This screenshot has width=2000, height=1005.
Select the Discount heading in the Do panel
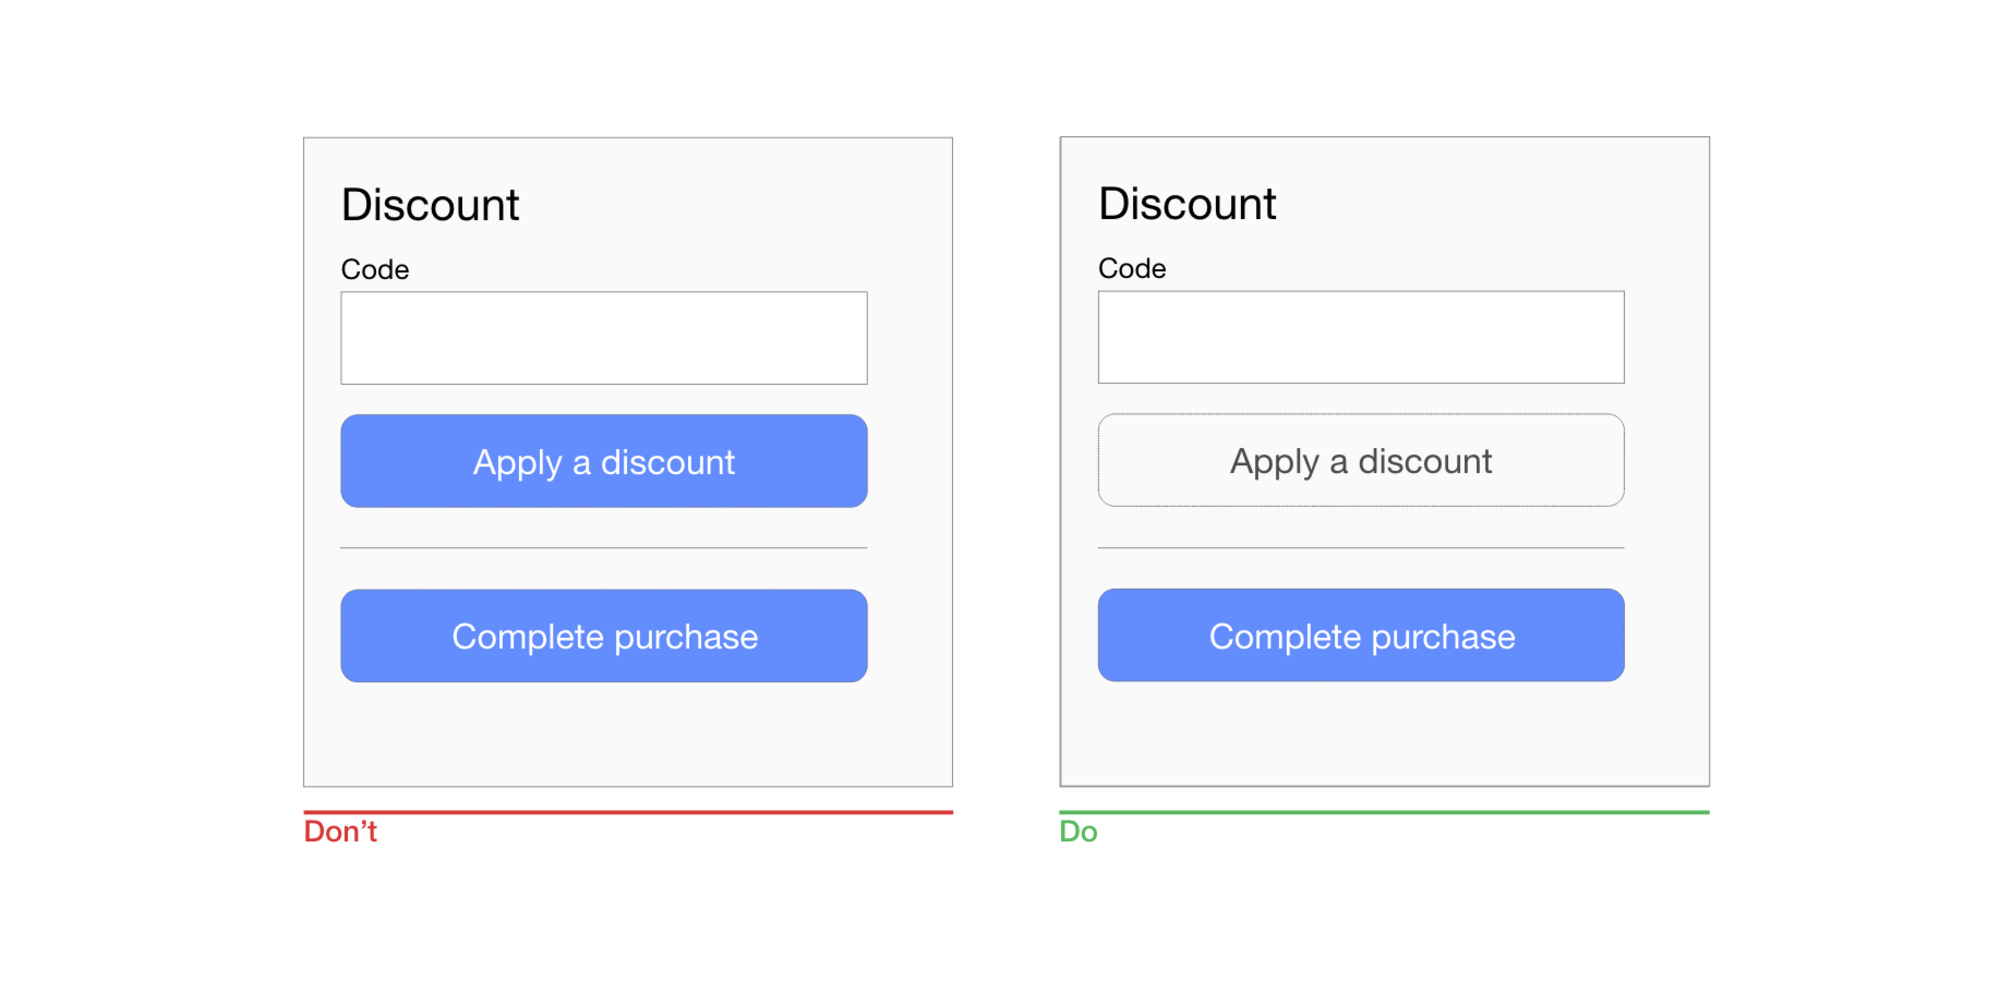pyautogui.click(x=1187, y=204)
